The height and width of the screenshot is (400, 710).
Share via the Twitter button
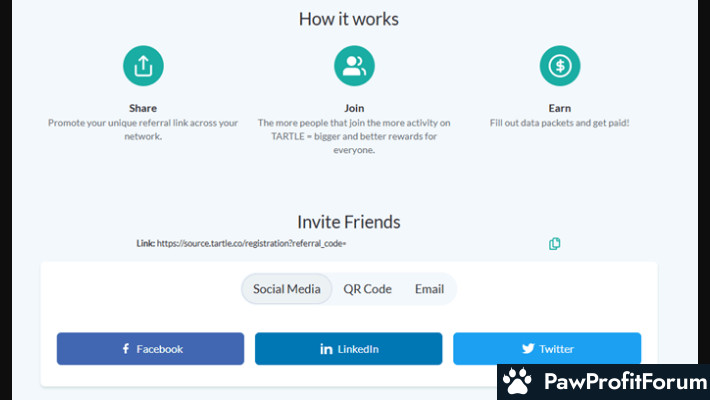(x=547, y=349)
